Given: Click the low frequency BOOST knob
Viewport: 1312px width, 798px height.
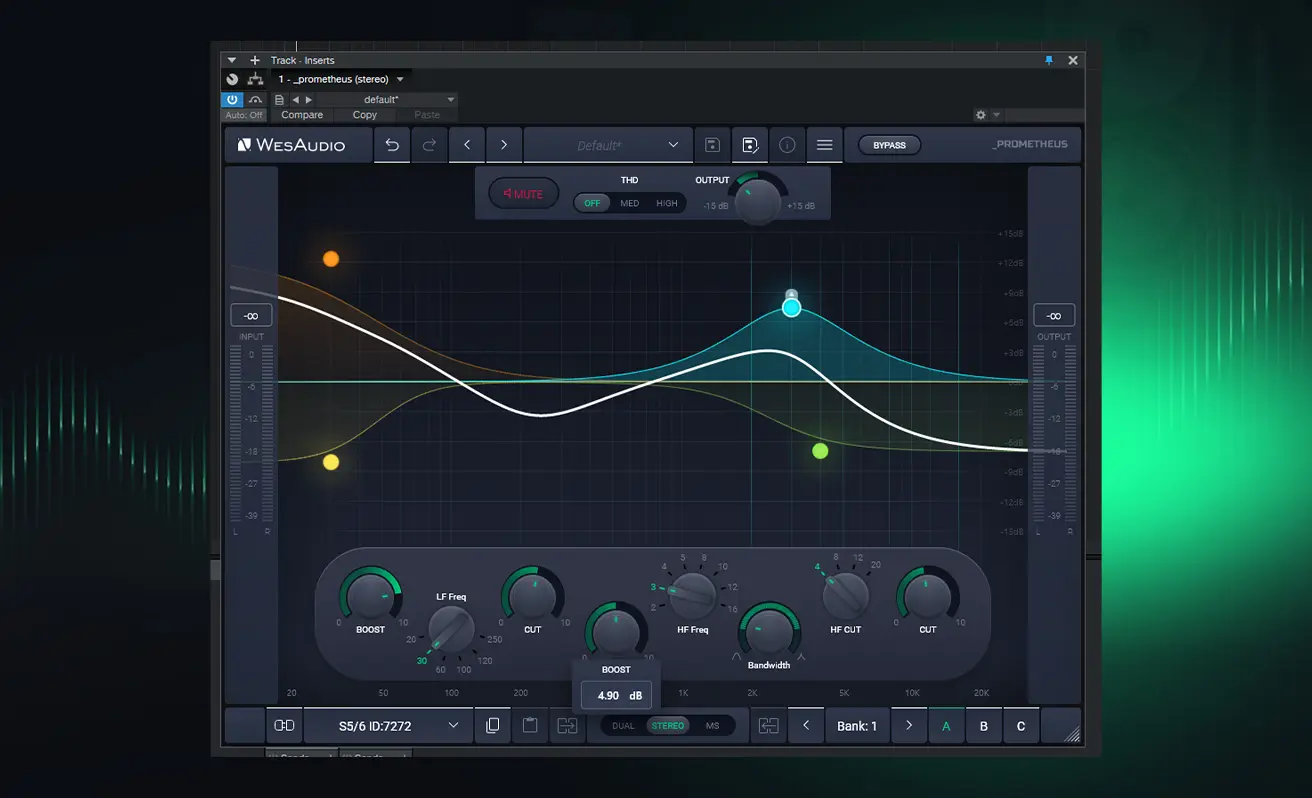Looking at the screenshot, I should pos(370,595).
